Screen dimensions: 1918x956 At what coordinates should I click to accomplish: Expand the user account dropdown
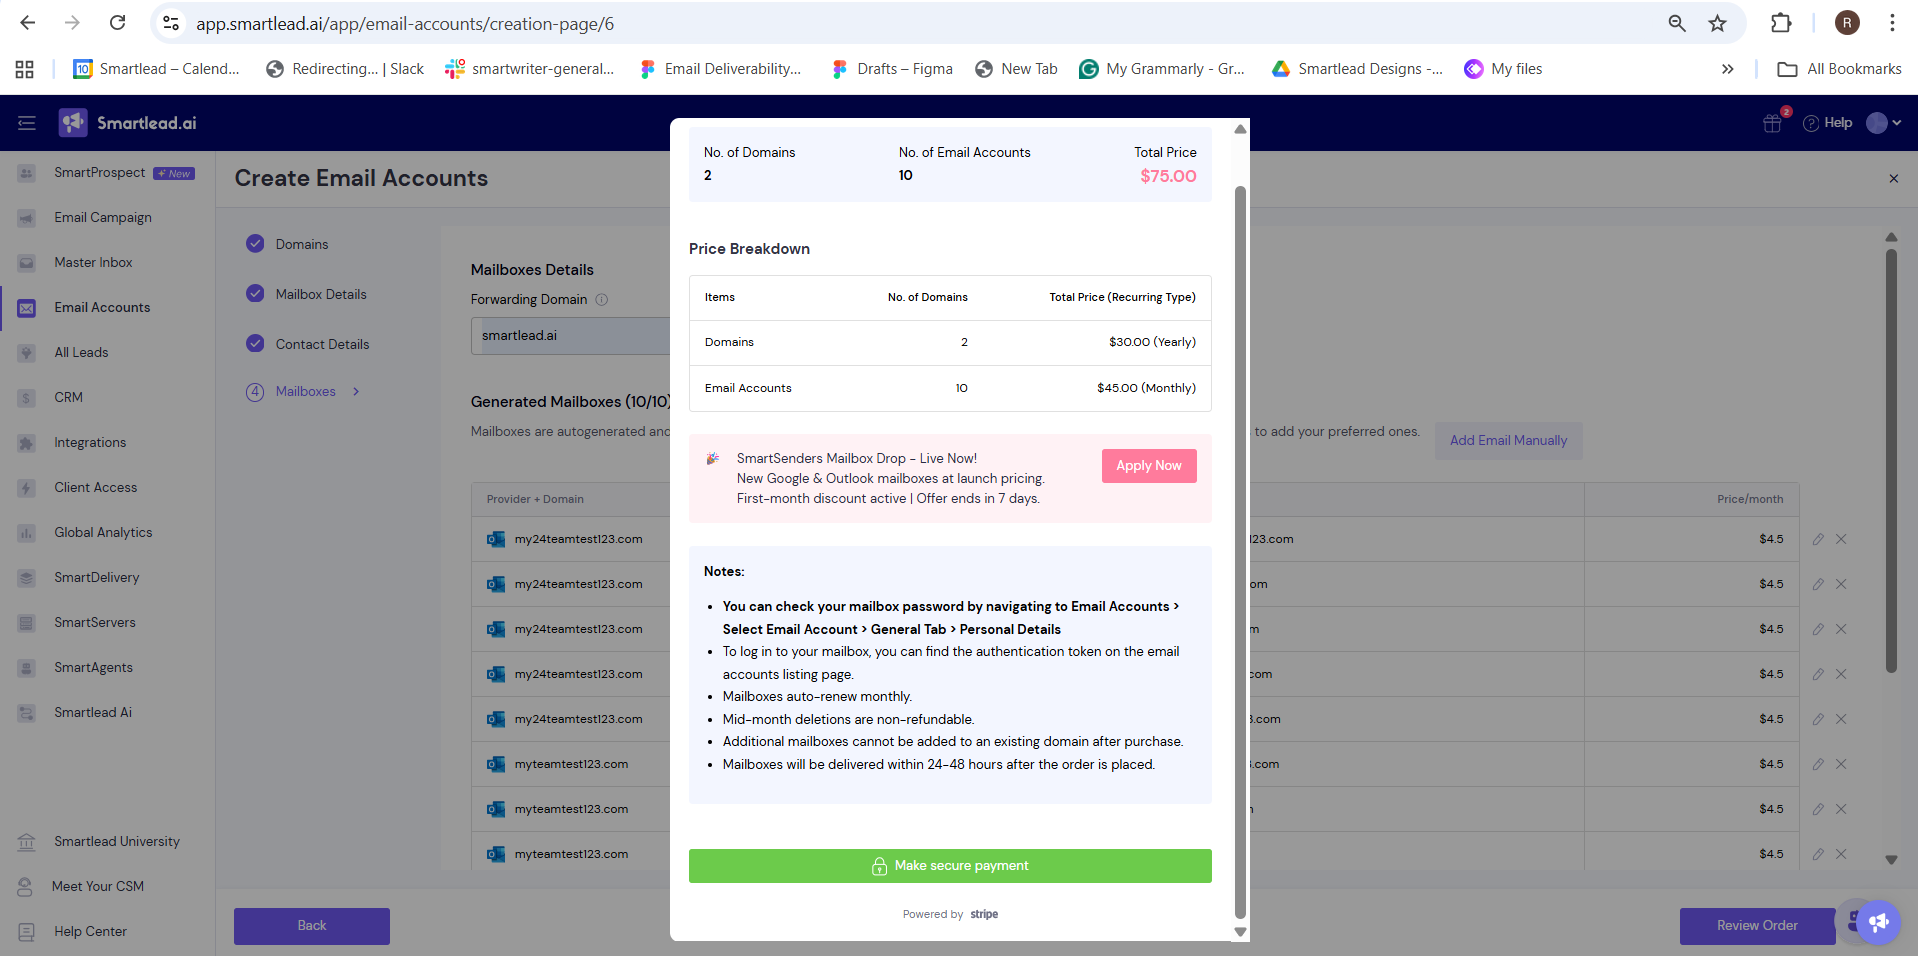point(1884,123)
